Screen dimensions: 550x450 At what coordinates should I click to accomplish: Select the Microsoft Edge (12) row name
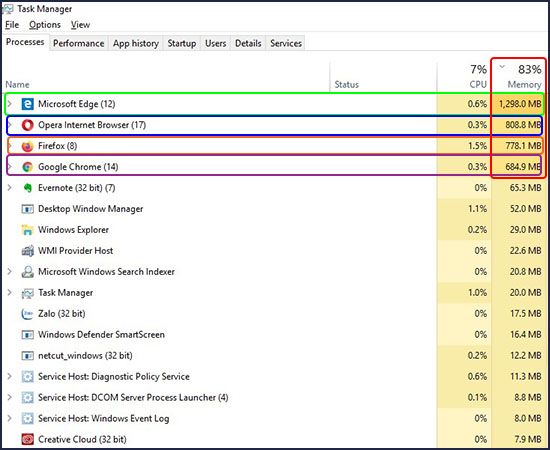tap(76, 104)
